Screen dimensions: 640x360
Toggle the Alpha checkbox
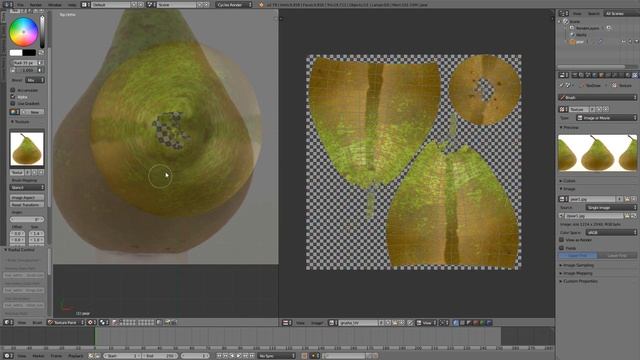[13, 97]
